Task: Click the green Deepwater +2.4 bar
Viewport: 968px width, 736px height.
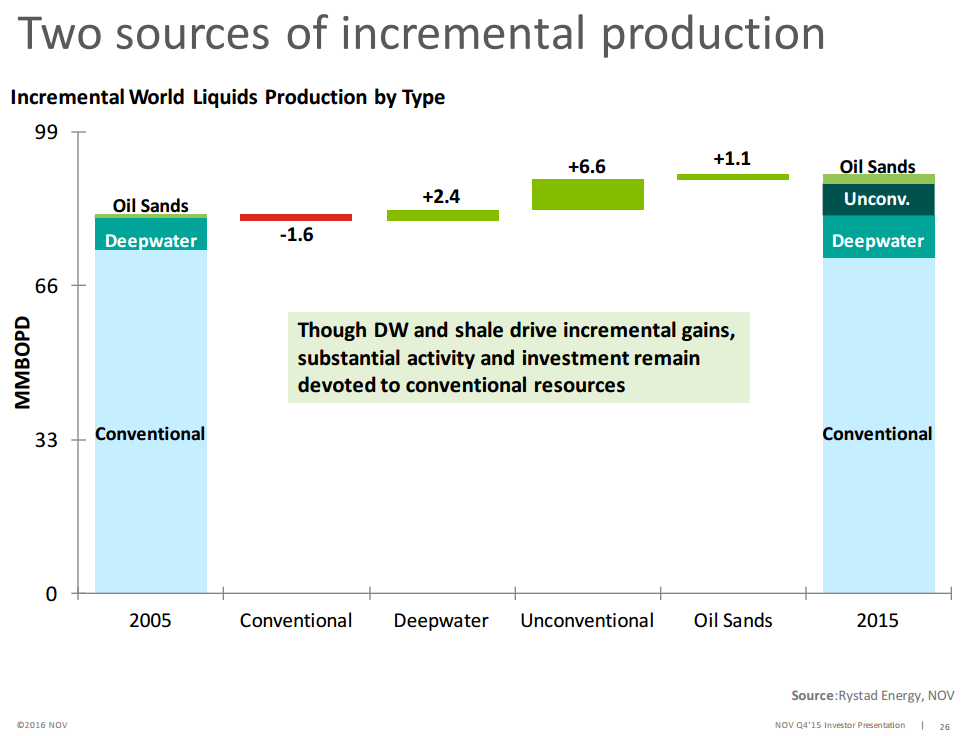Action: pos(442,215)
